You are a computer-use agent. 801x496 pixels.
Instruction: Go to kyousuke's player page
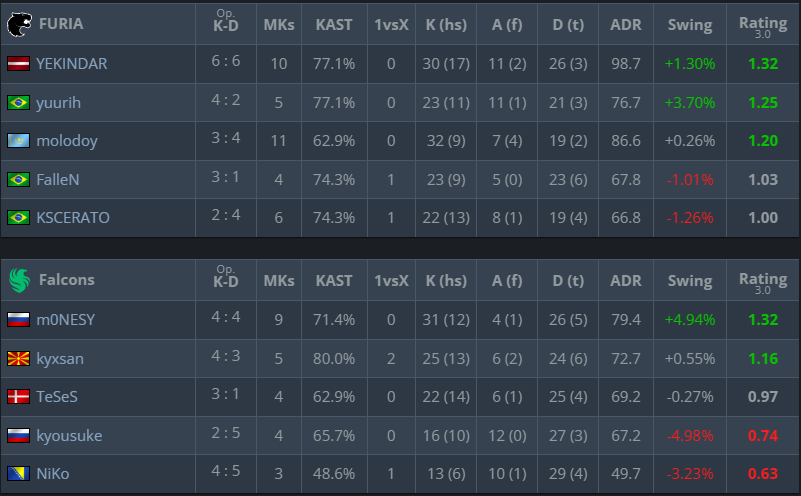68,436
